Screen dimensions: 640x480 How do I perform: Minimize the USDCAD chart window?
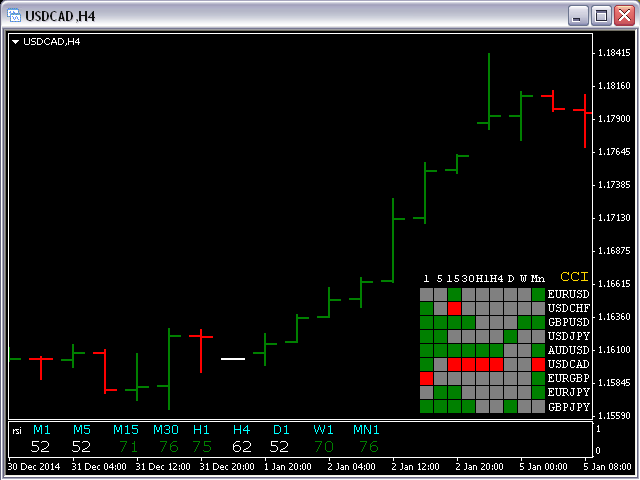click(578, 16)
